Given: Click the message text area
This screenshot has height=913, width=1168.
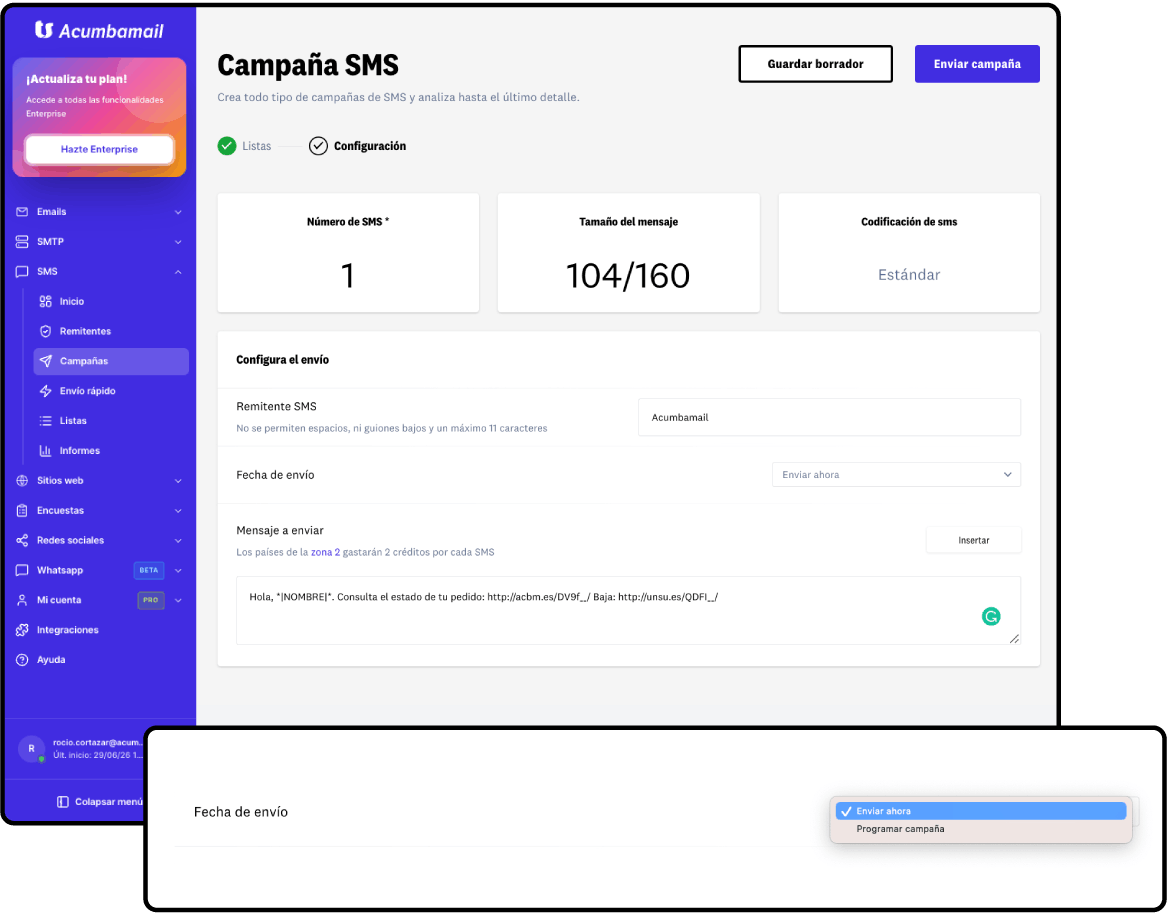Looking at the screenshot, I should tap(628, 610).
